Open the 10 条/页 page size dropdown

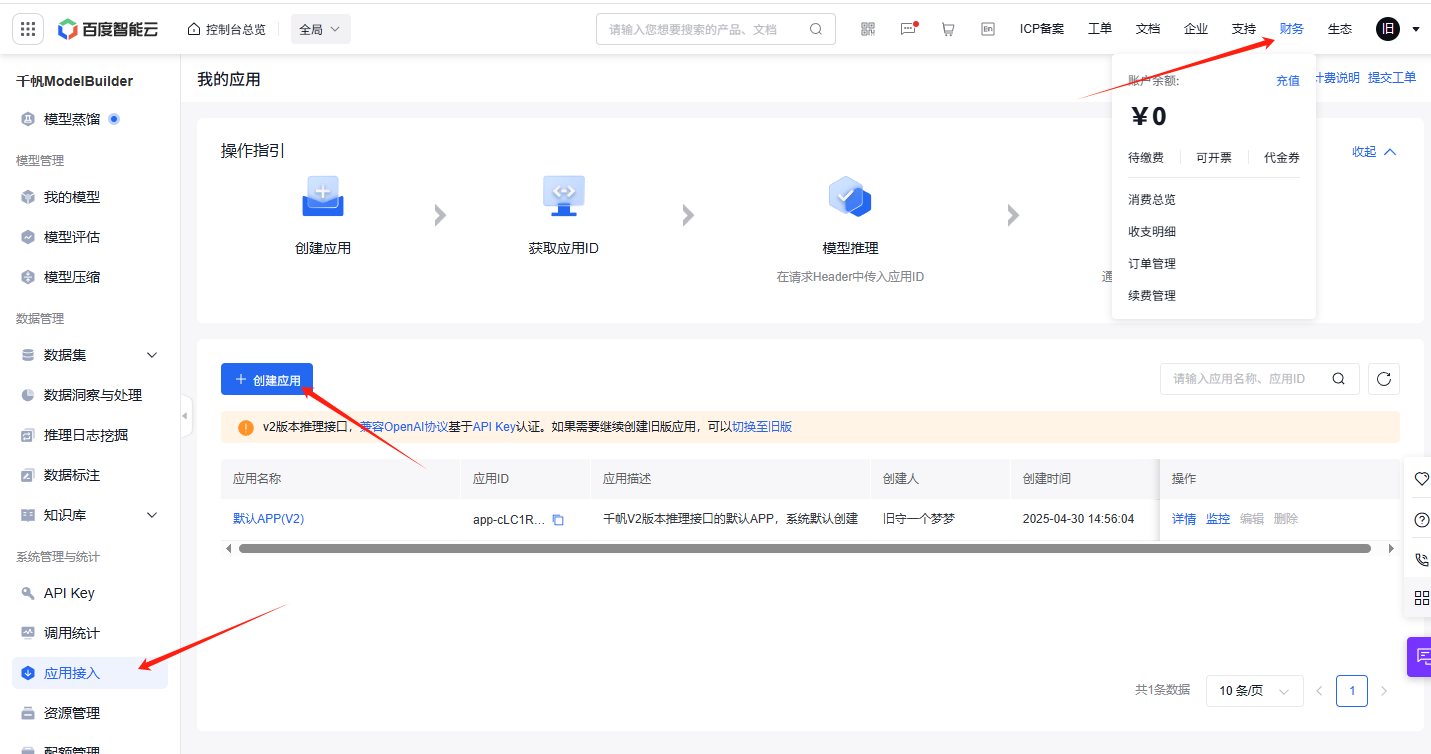[x=1254, y=691]
